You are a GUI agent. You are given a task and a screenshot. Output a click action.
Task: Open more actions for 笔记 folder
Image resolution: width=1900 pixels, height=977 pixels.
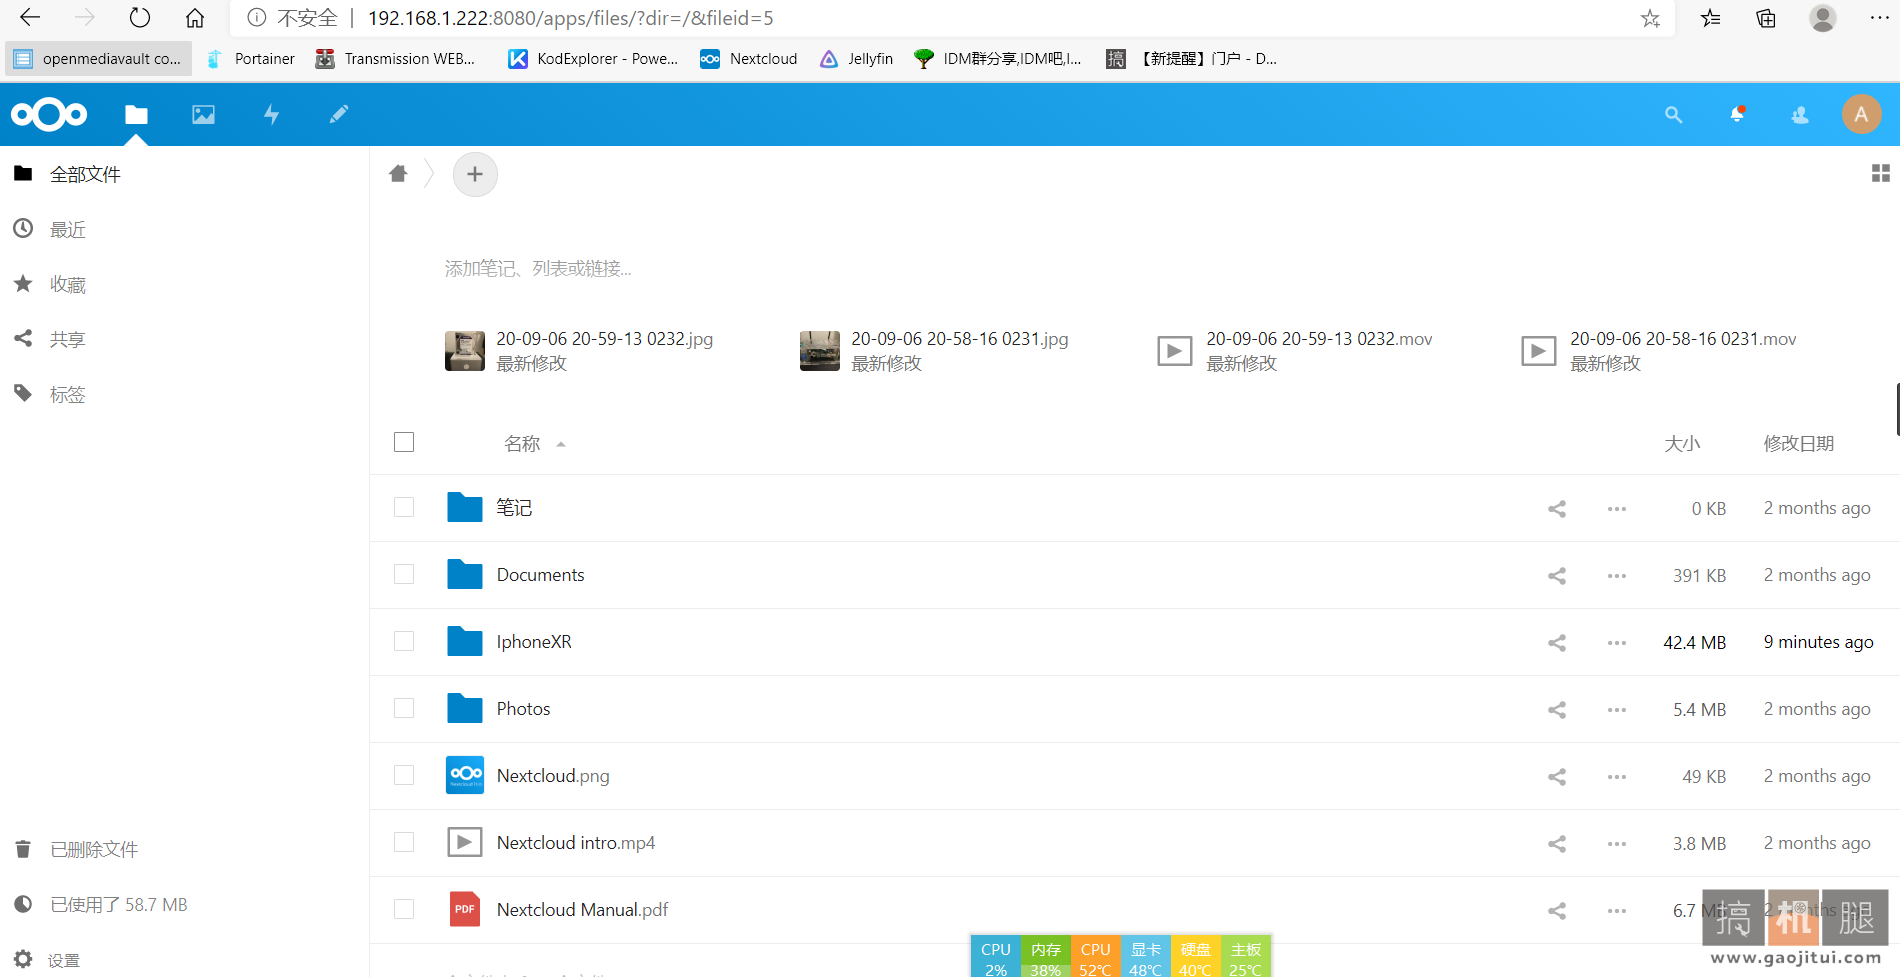[1617, 509]
